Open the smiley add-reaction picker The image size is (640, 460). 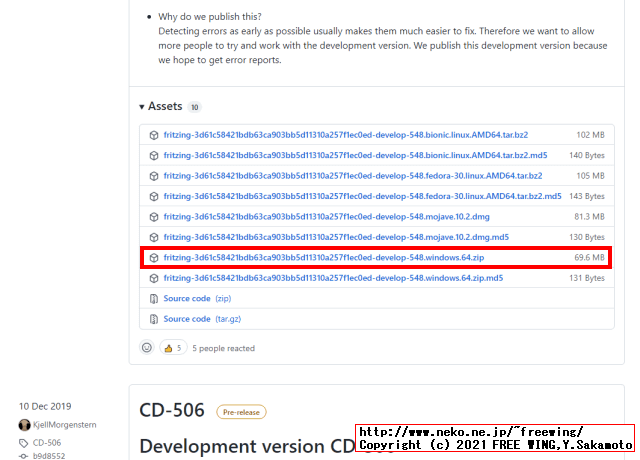[147, 348]
